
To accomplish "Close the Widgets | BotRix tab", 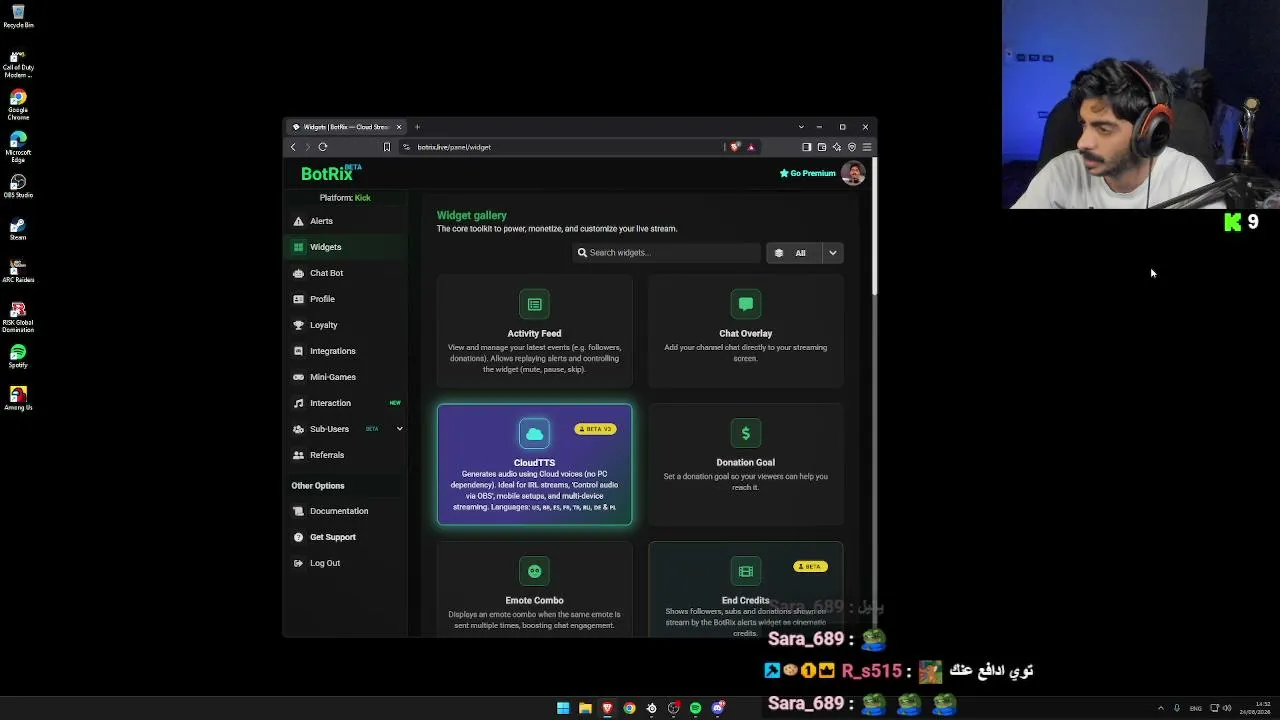I will pos(399,127).
